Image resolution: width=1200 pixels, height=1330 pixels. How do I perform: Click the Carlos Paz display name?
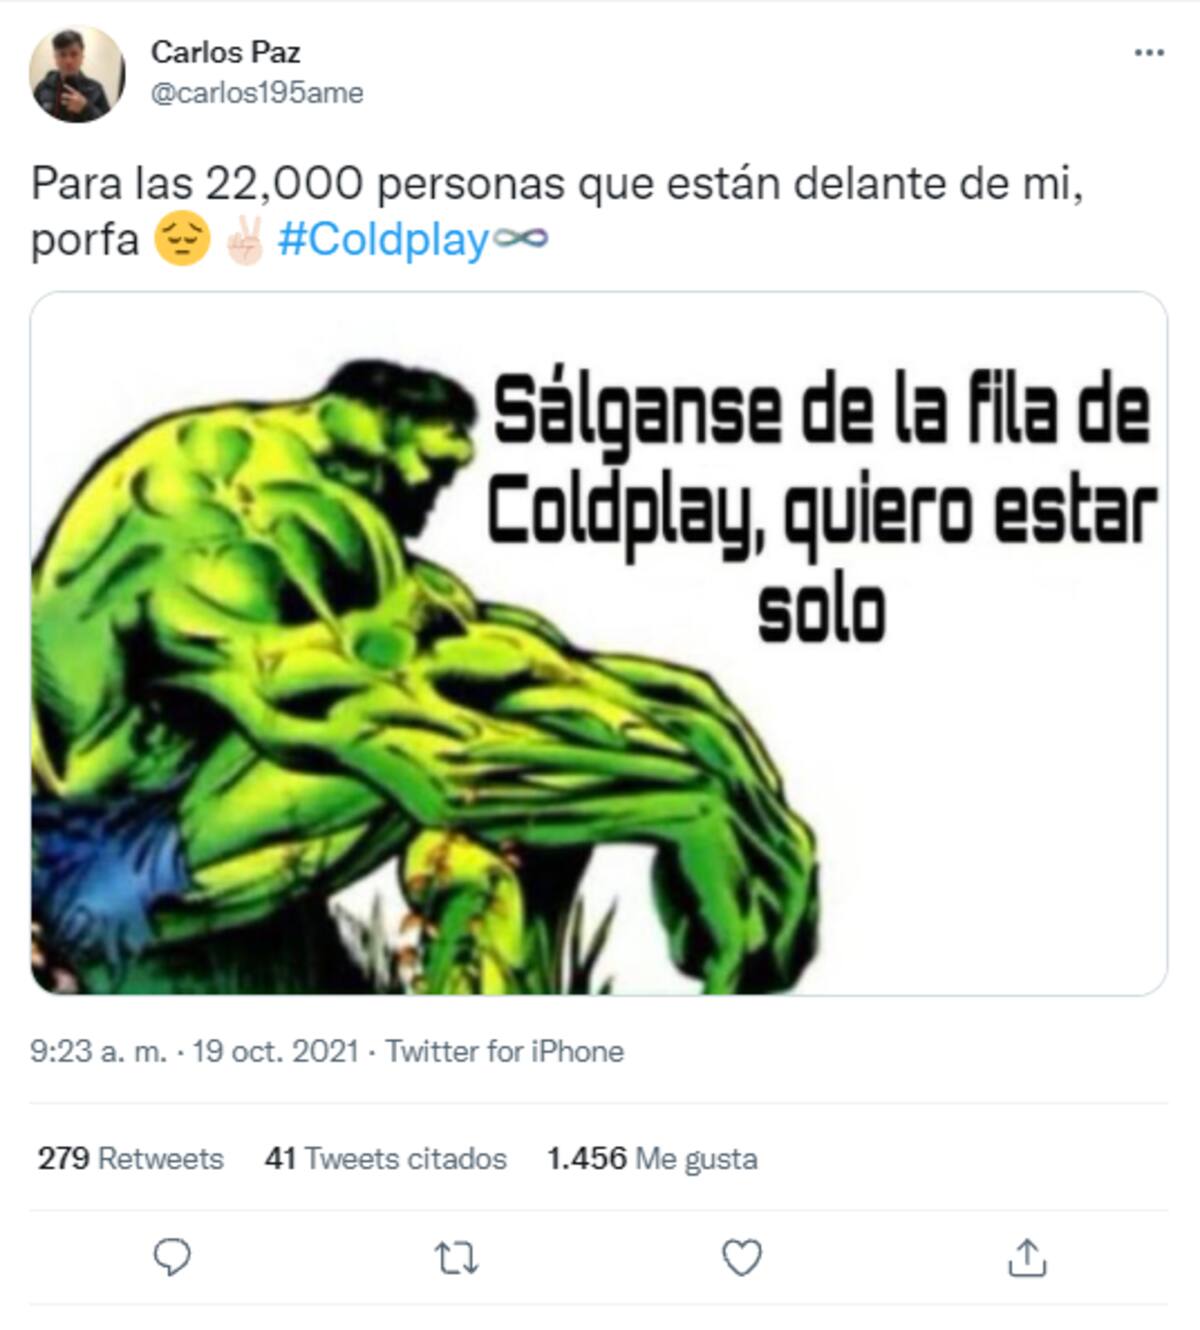point(225,52)
